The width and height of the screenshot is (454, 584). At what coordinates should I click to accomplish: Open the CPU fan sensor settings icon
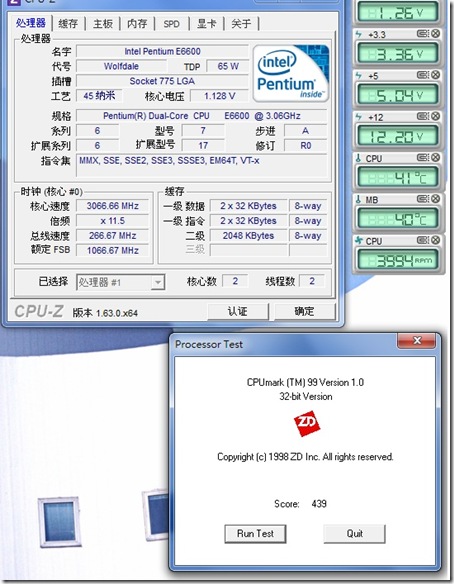[x=423, y=241]
